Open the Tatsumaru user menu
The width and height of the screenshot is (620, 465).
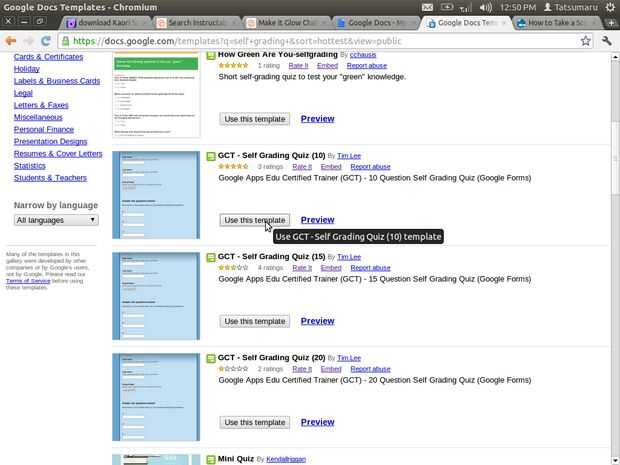click(x=571, y=8)
